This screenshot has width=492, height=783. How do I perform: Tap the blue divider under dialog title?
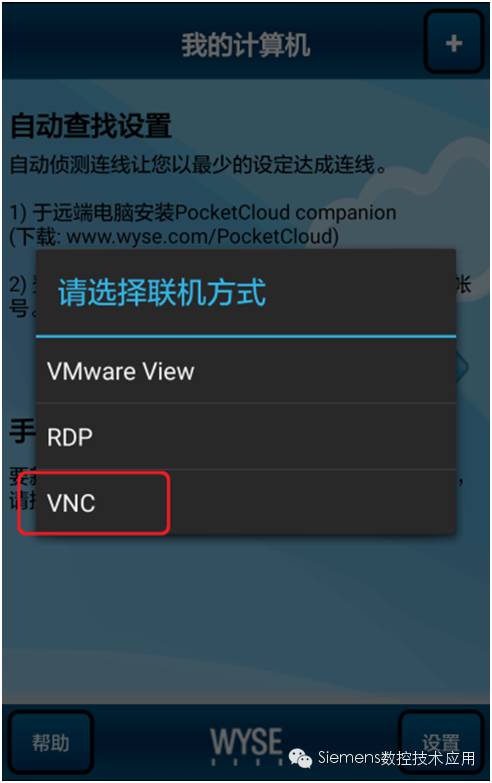point(246,337)
